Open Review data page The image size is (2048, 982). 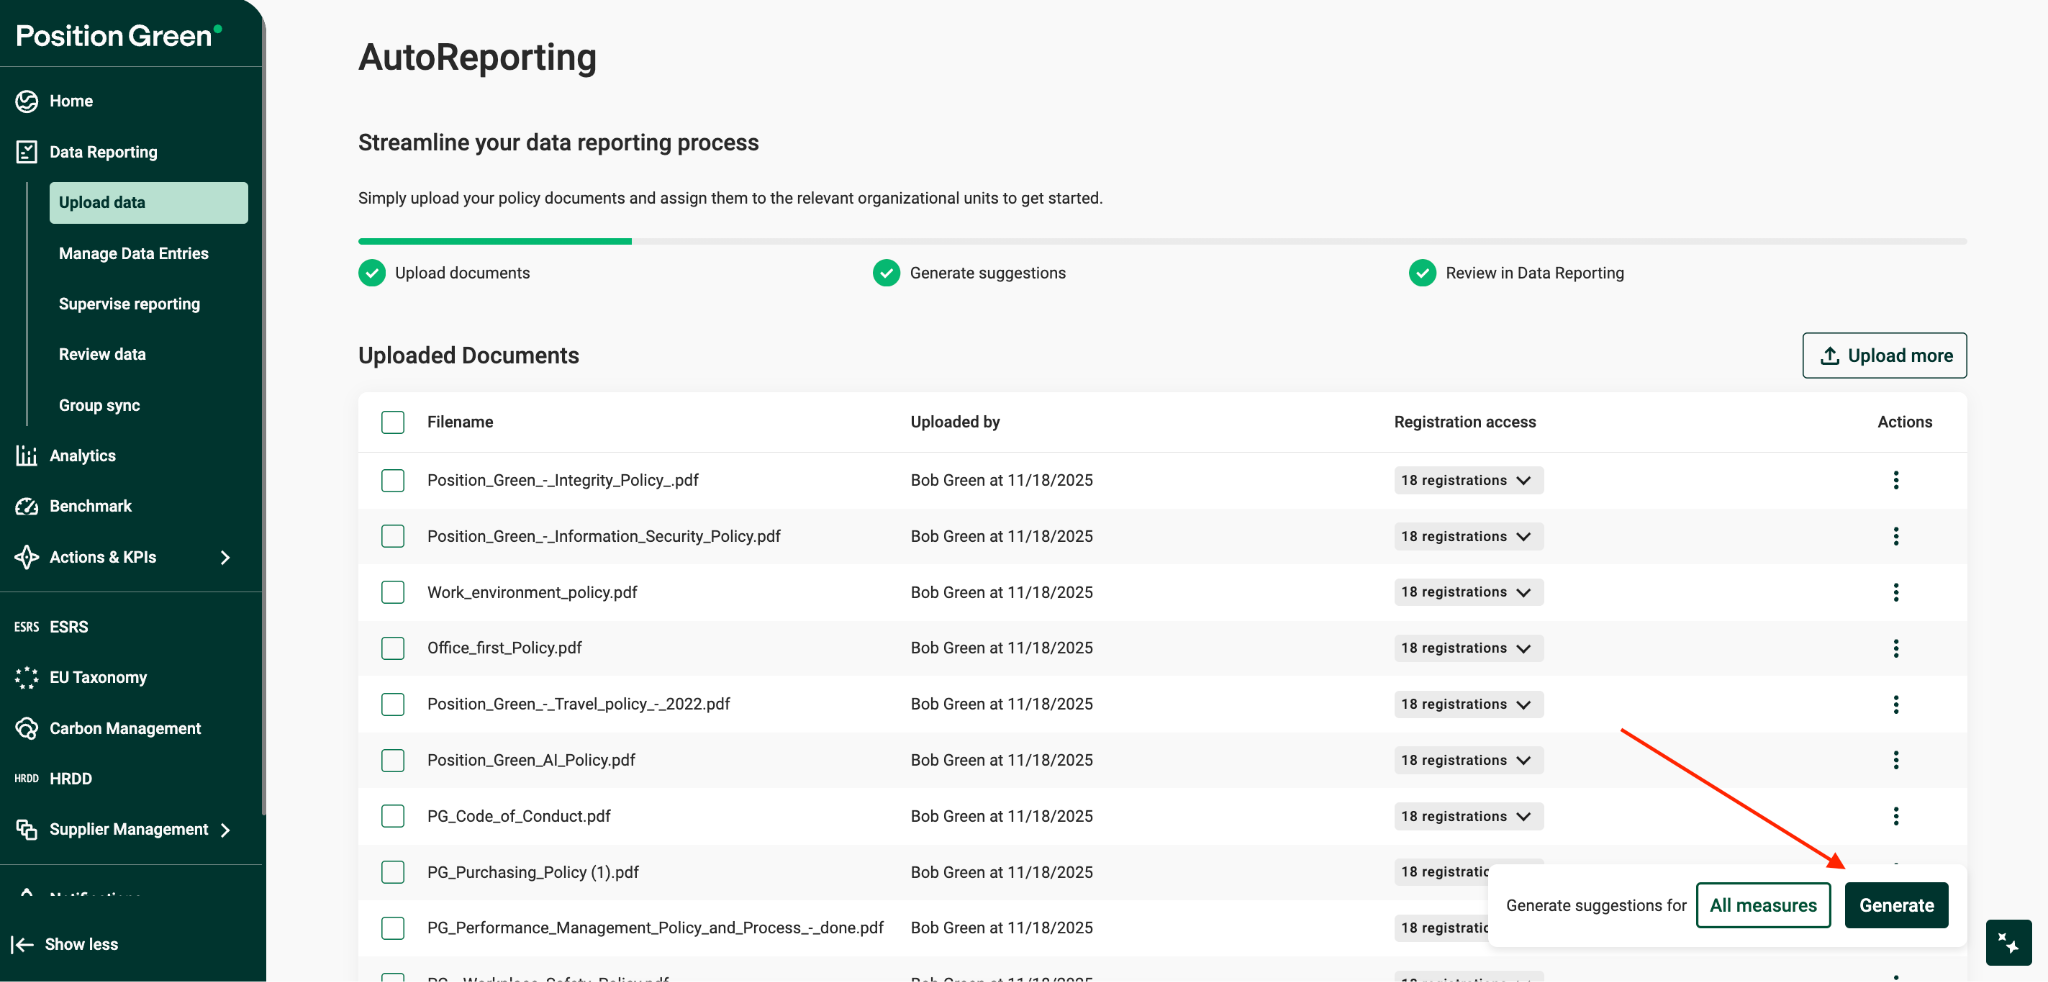102,355
